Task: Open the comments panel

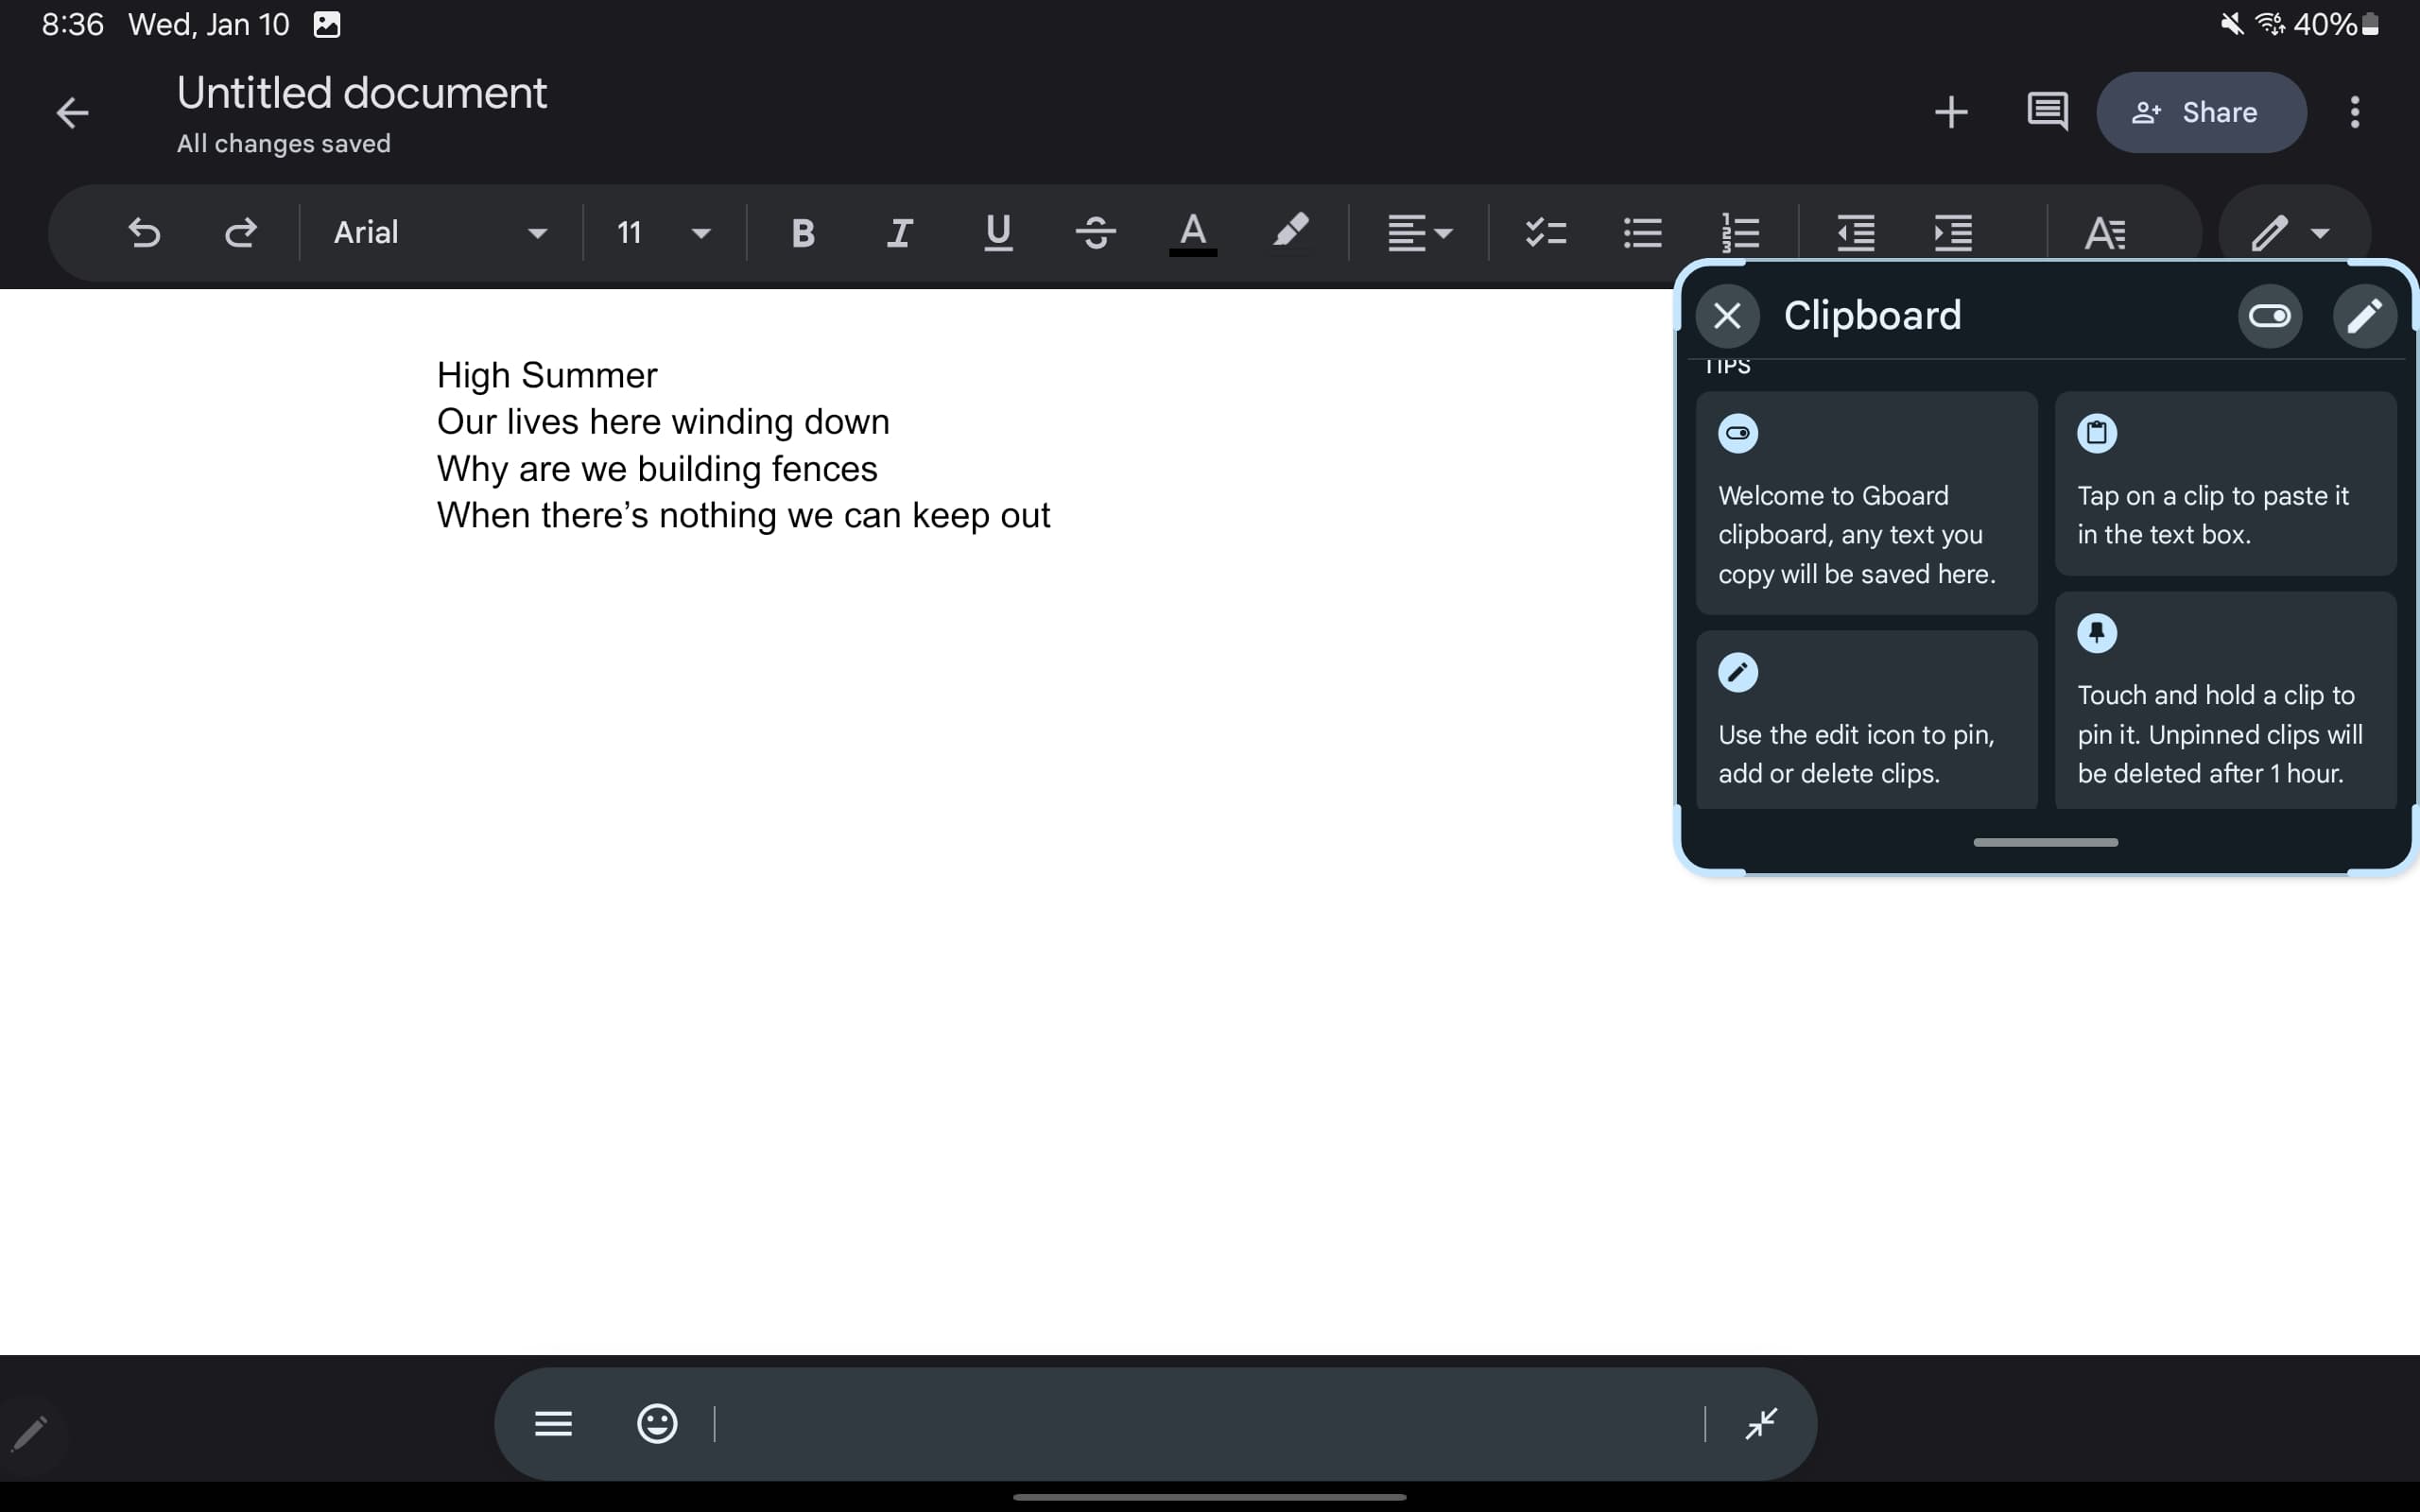Action: tap(2047, 112)
